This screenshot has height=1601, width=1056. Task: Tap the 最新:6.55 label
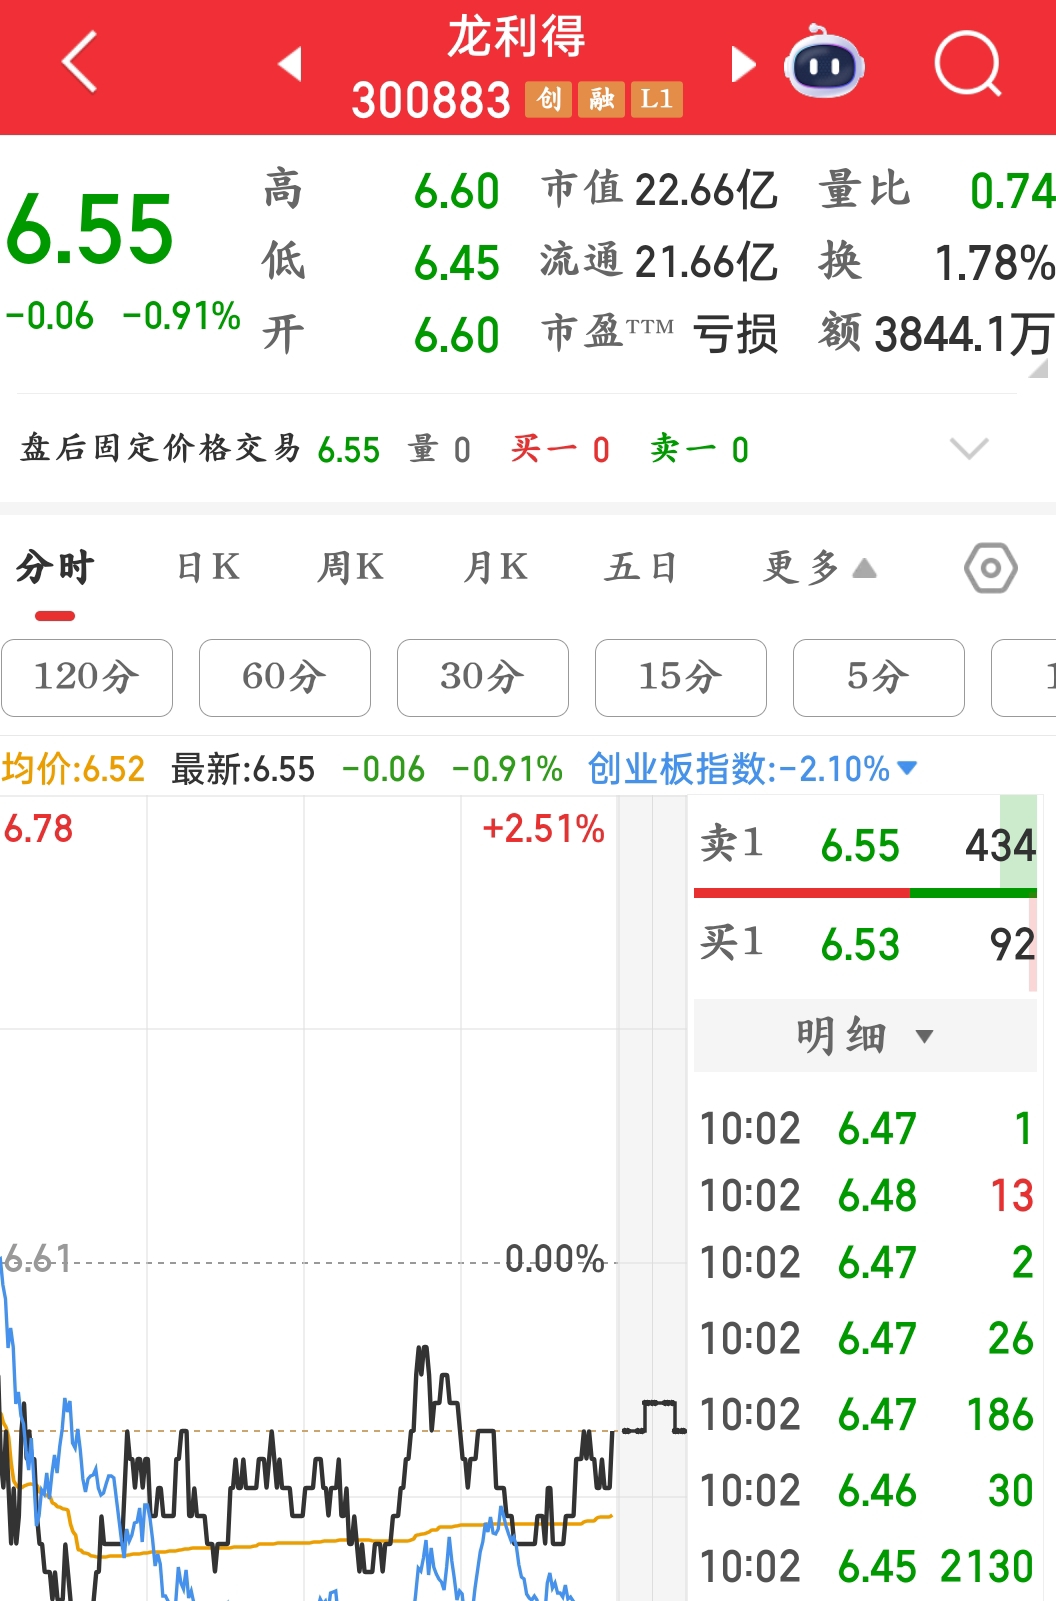(243, 769)
